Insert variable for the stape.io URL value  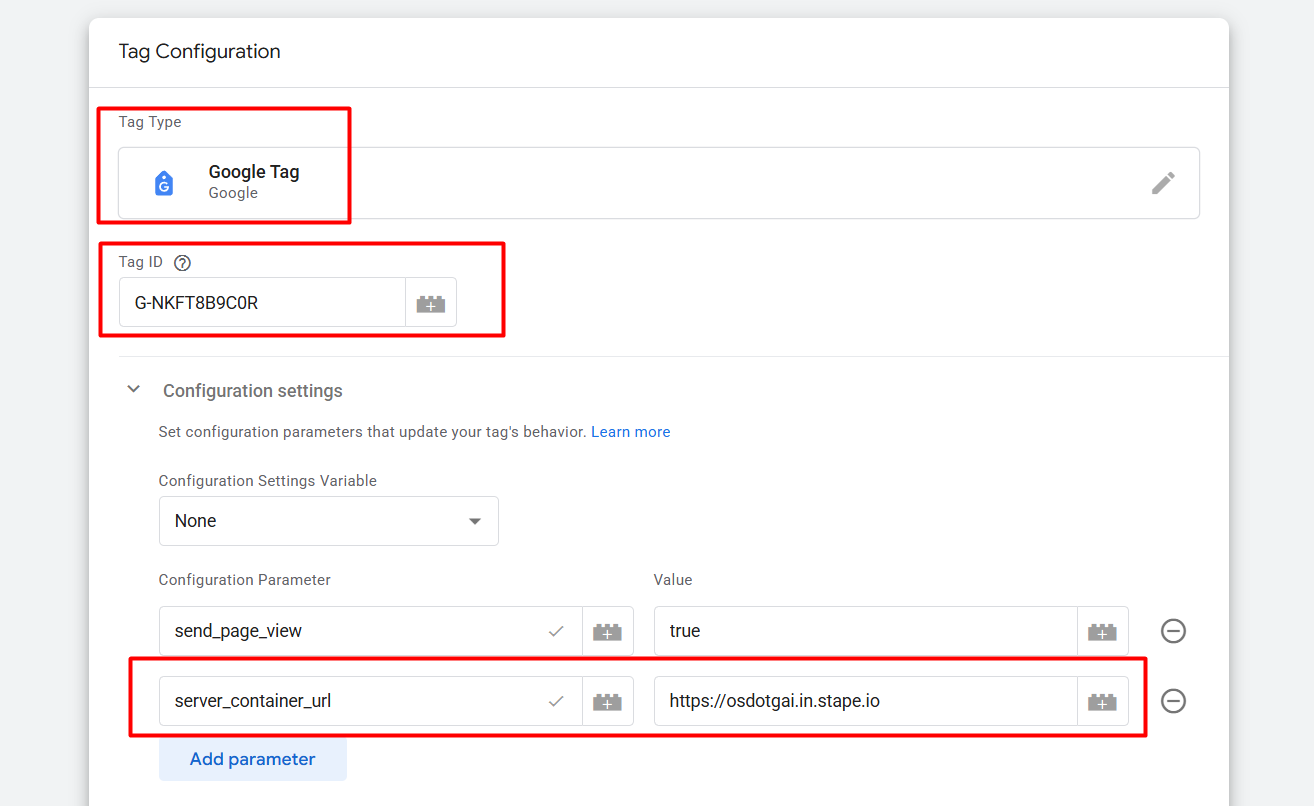click(1102, 701)
